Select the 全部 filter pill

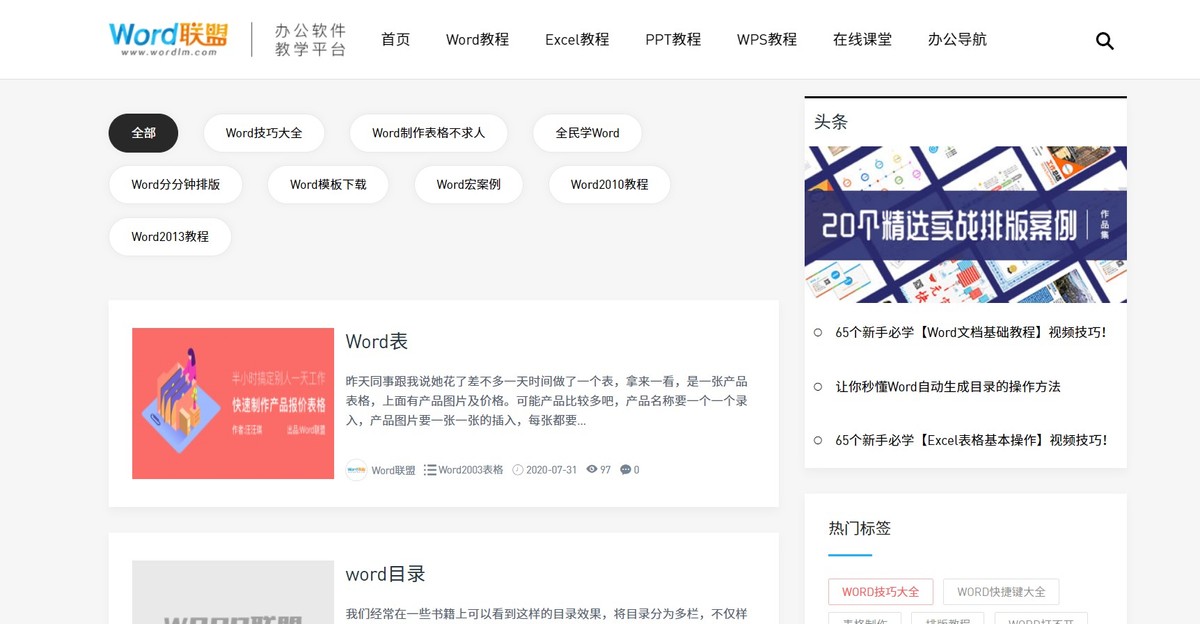[x=143, y=132]
